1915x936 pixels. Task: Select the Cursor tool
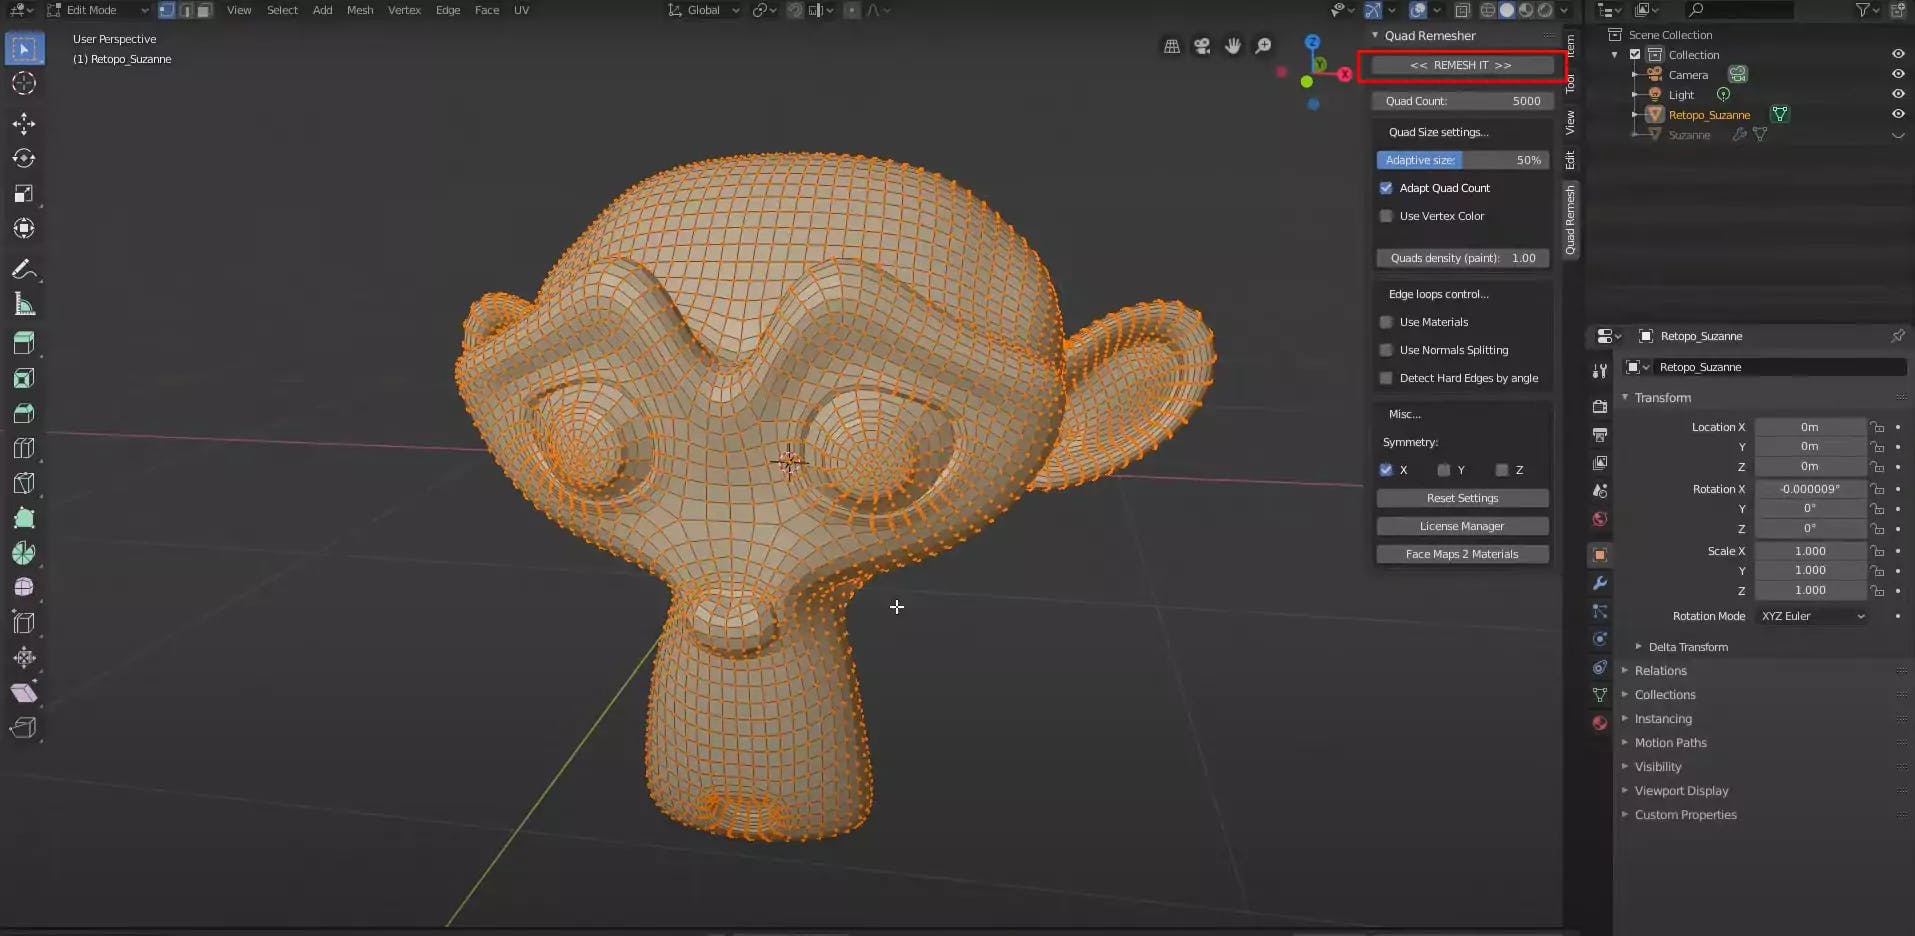coord(24,84)
